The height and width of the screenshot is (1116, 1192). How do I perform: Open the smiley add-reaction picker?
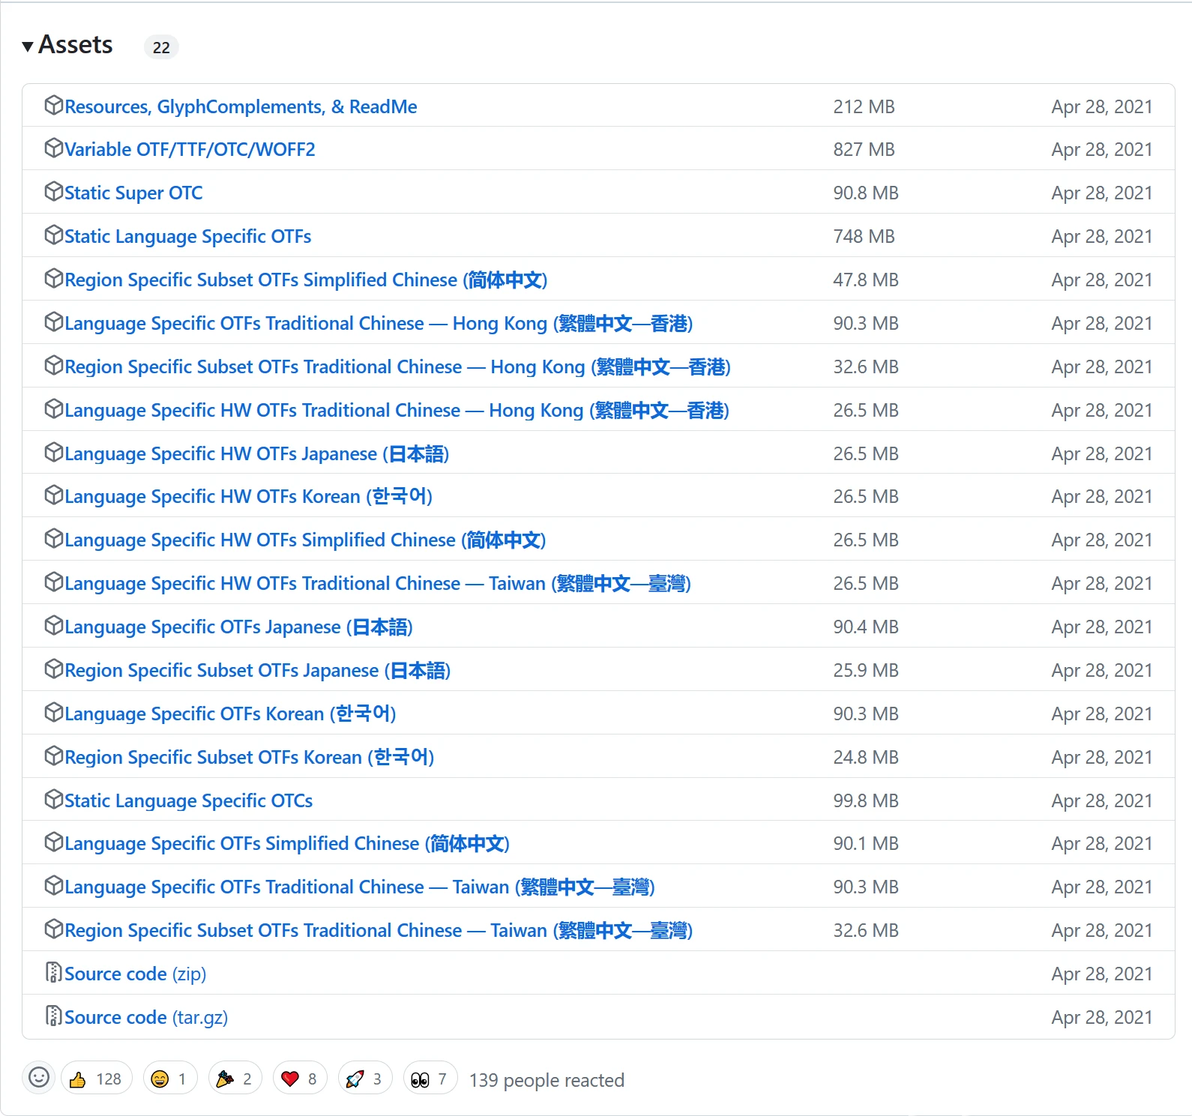pos(39,1078)
